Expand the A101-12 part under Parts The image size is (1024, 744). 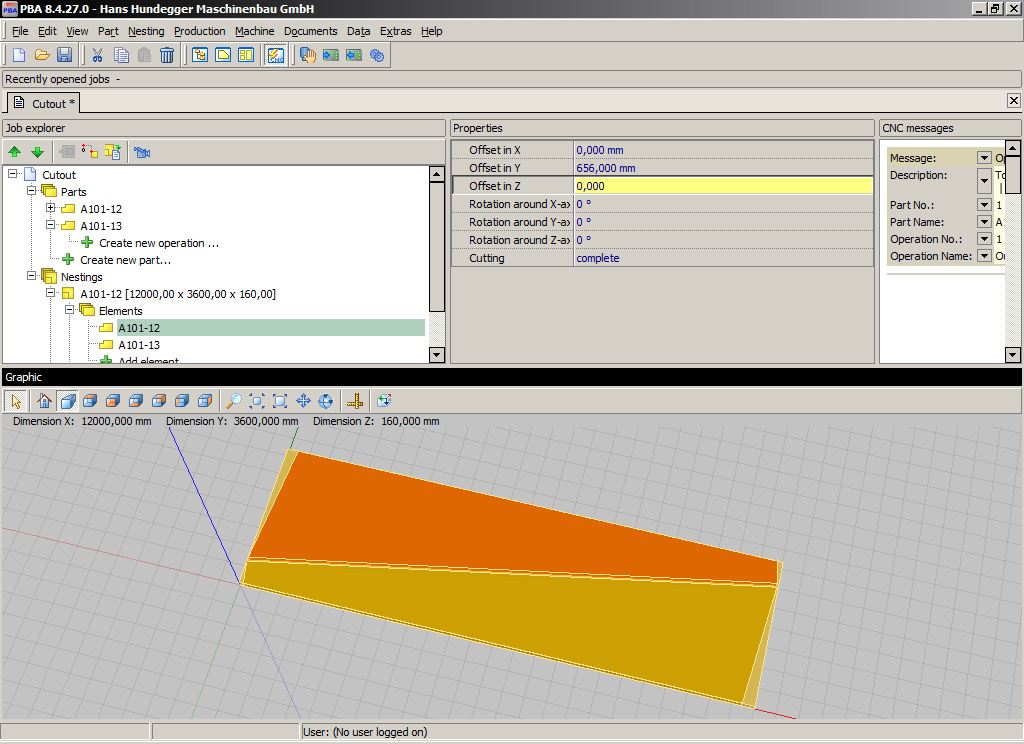tap(51, 209)
